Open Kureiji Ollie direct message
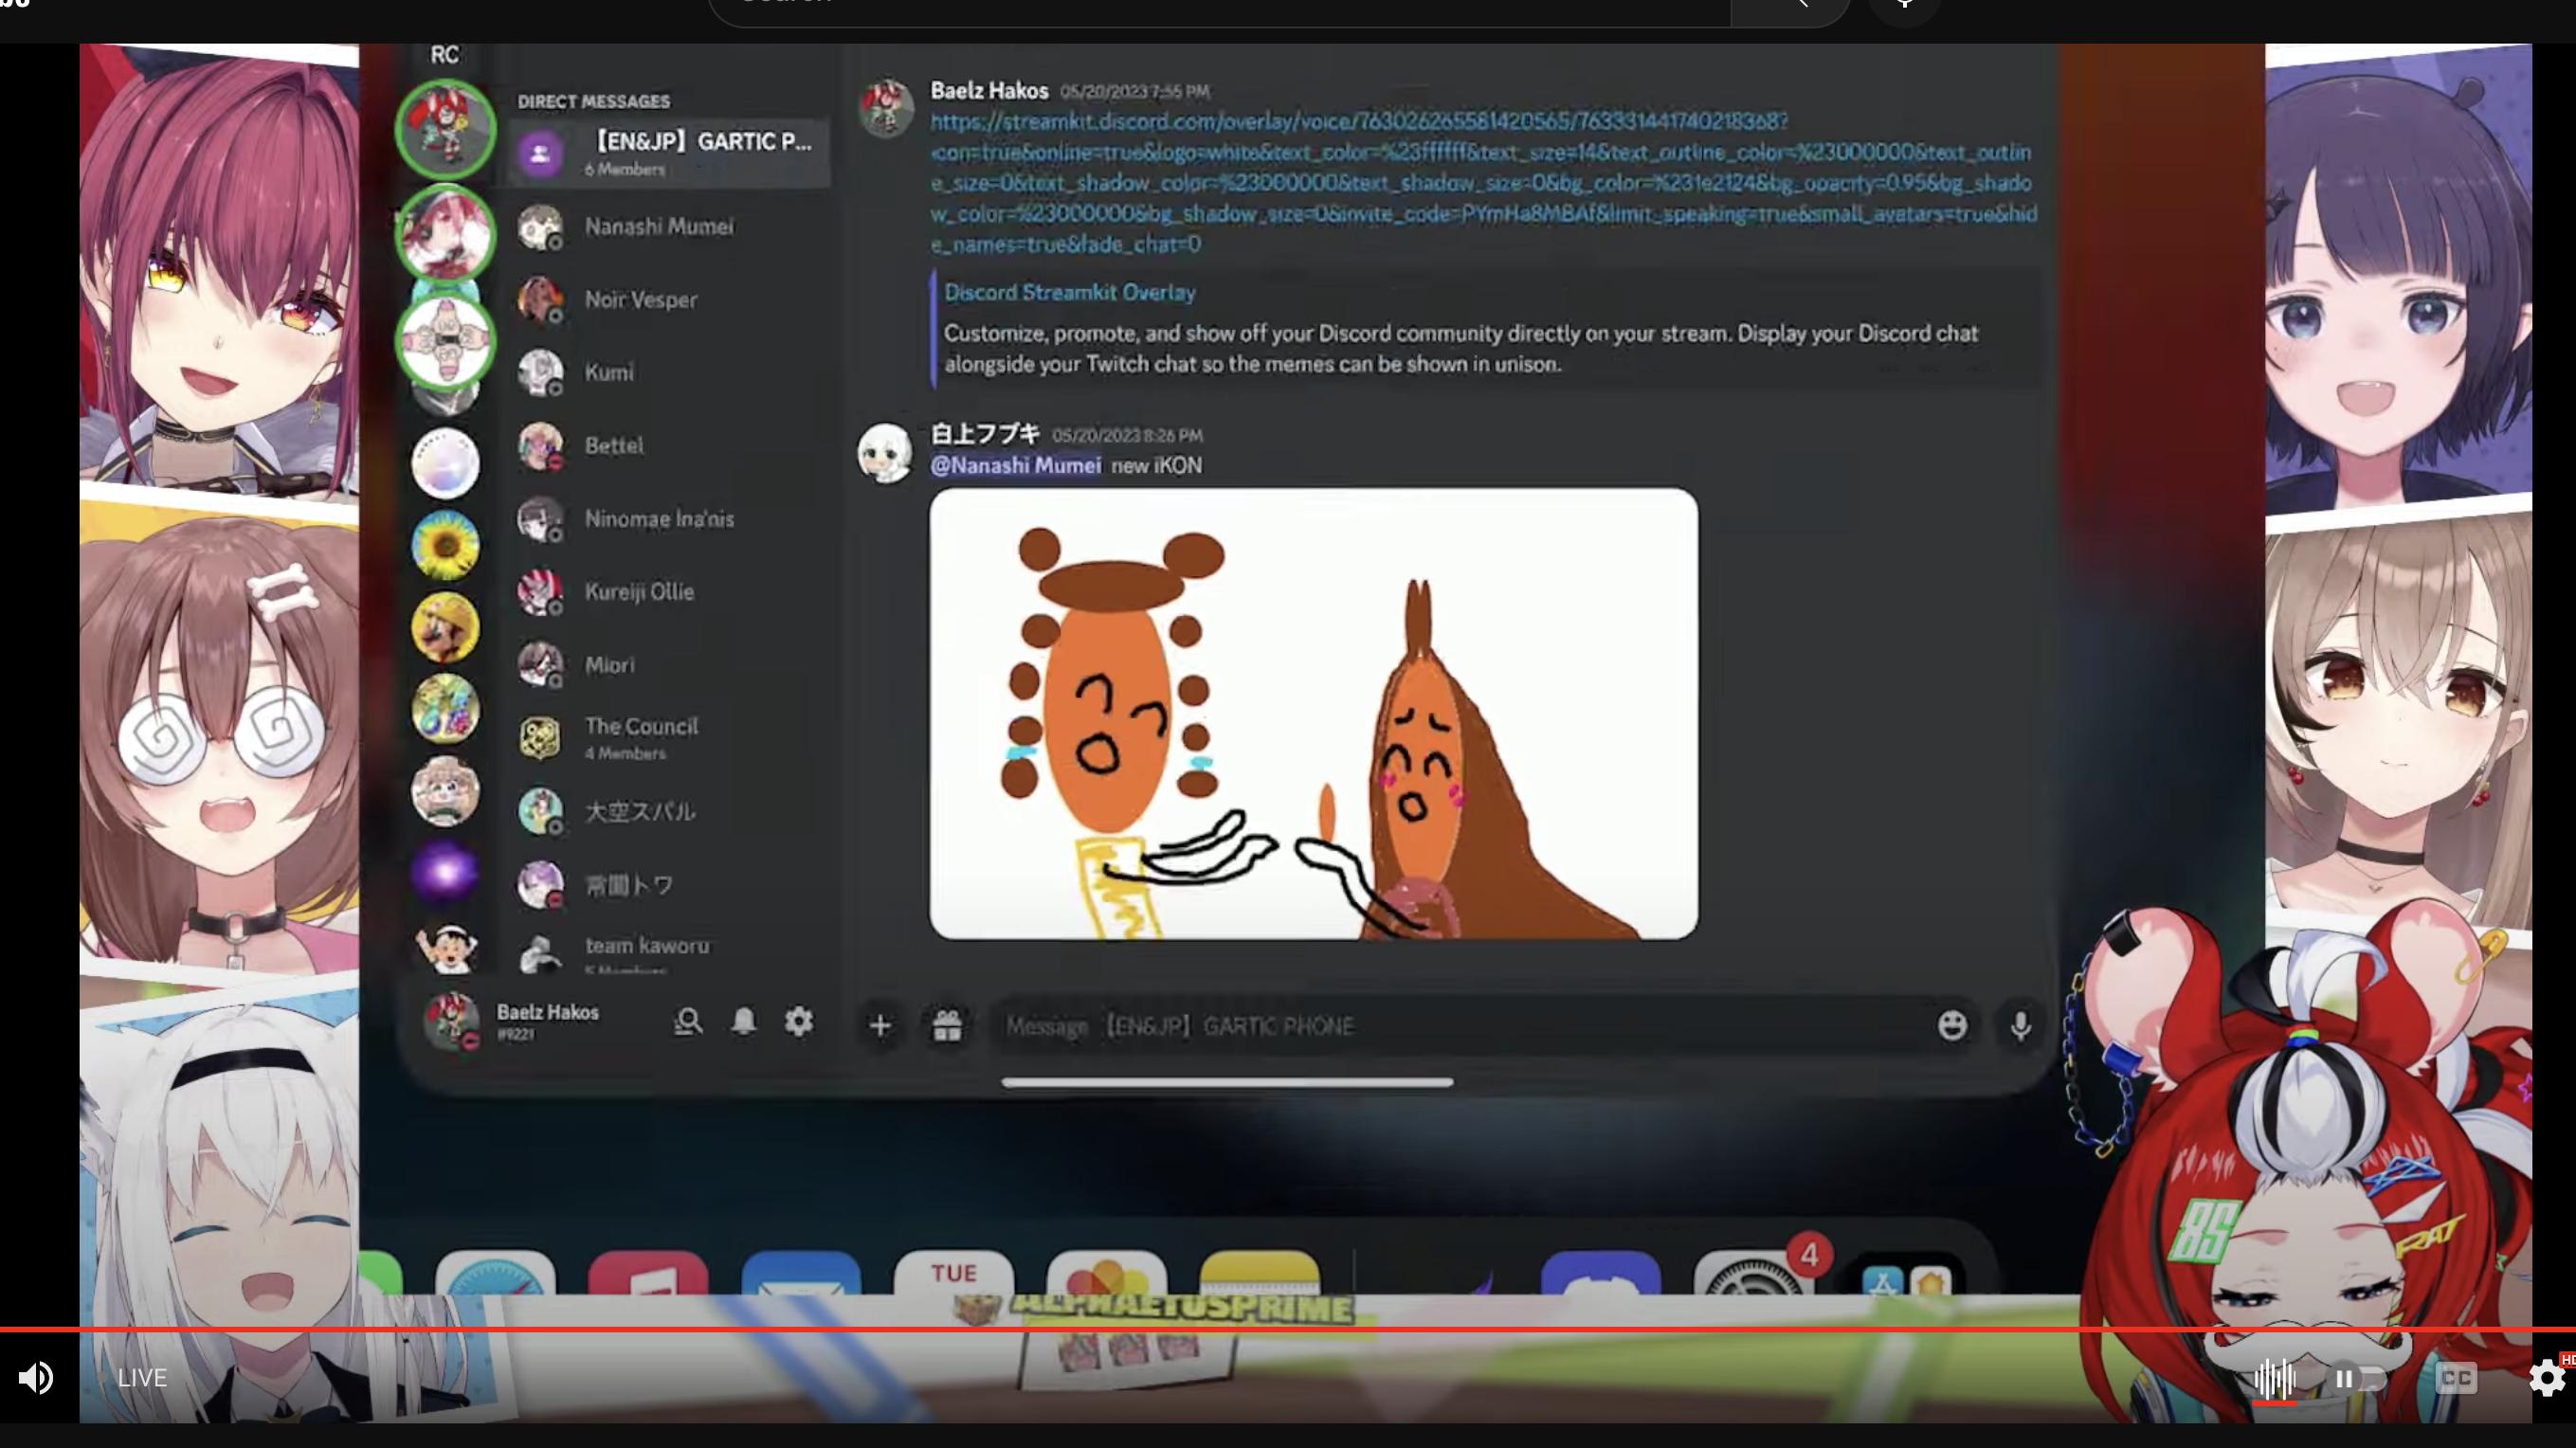2576x1448 pixels. point(668,592)
